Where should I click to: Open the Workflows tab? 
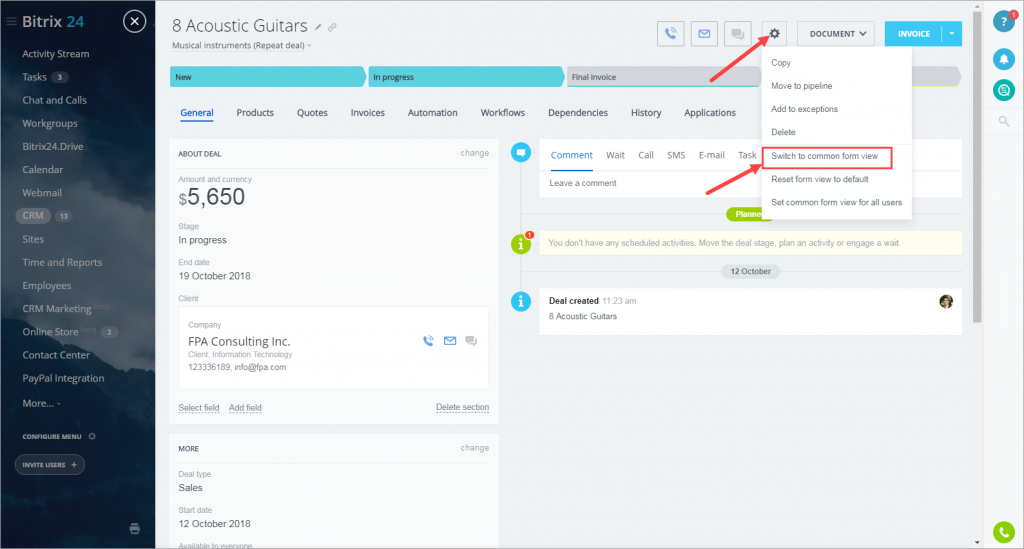pos(503,113)
